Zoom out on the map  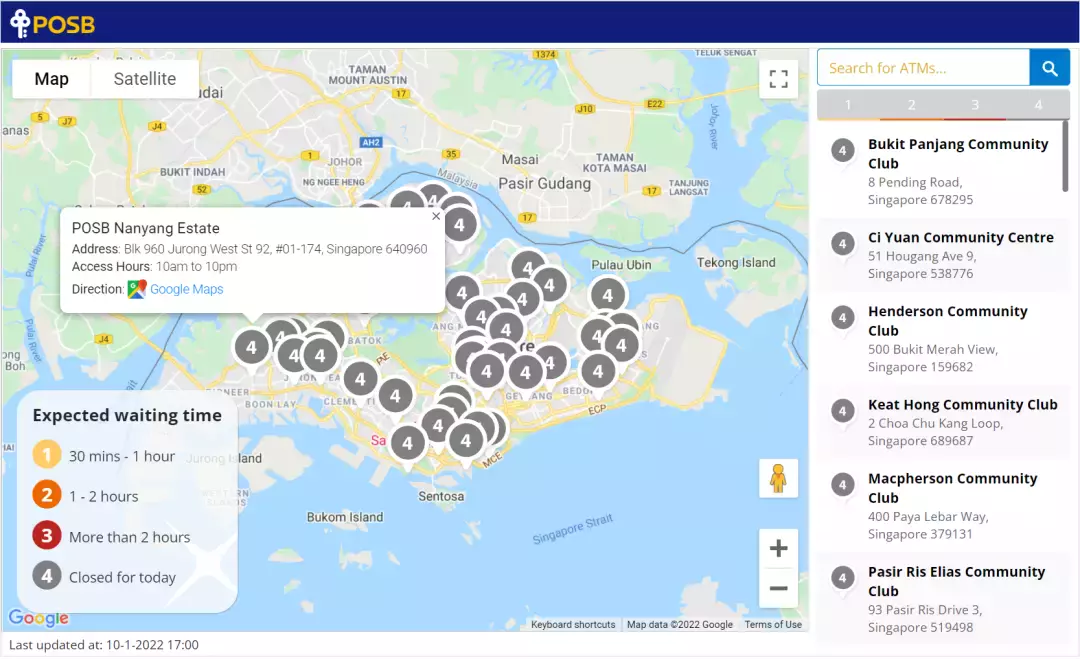click(x=778, y=588)
